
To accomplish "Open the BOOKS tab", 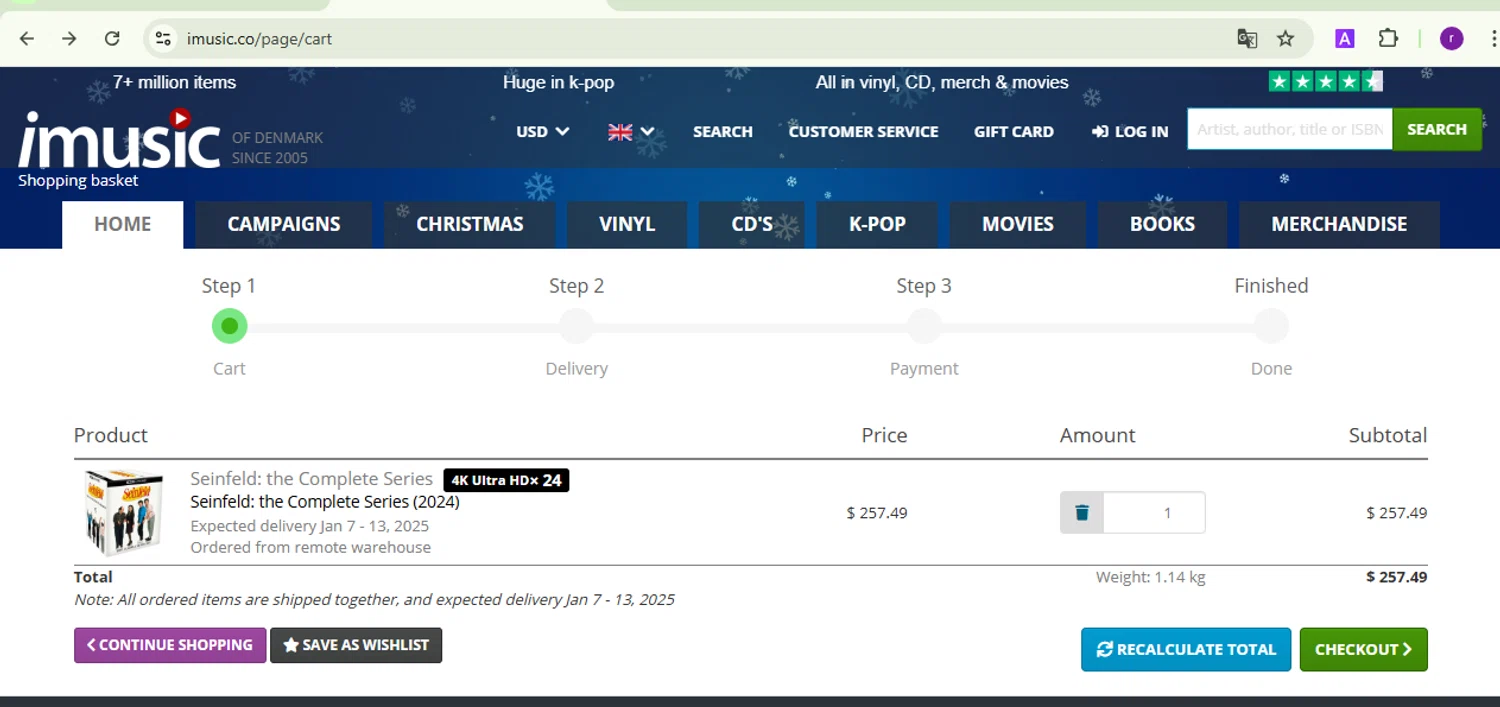I will tap(1162, 224).
